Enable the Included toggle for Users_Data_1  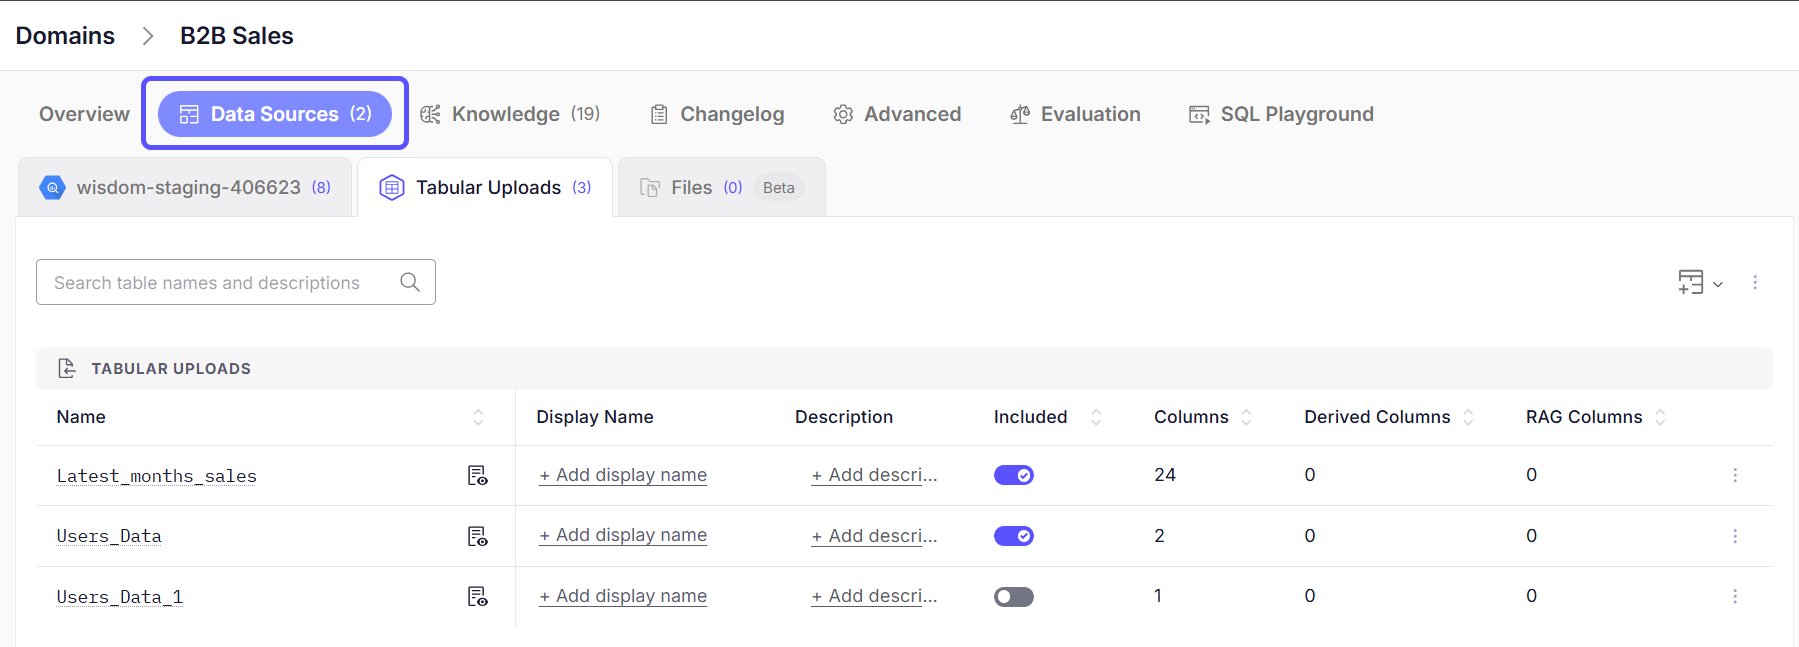pos(1014,597)
